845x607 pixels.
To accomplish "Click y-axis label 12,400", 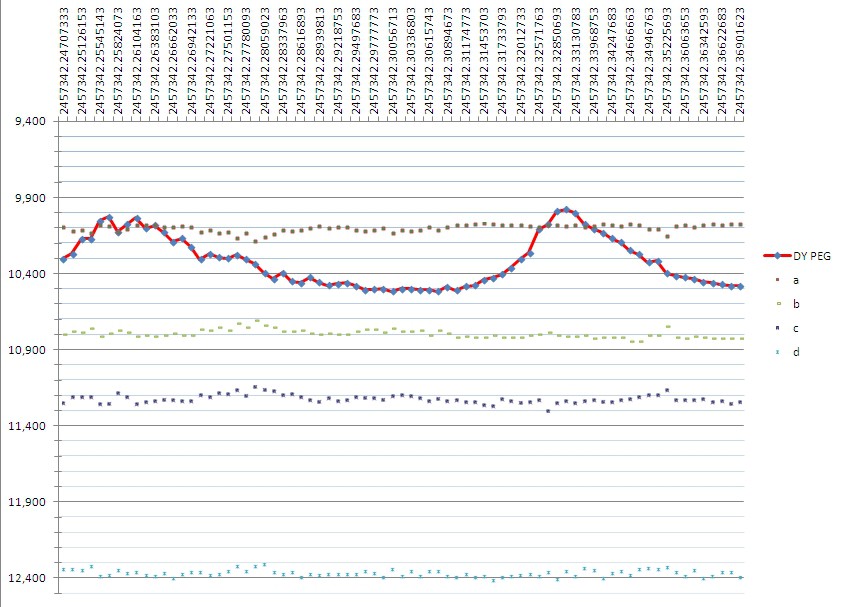I will pos(27,578).
